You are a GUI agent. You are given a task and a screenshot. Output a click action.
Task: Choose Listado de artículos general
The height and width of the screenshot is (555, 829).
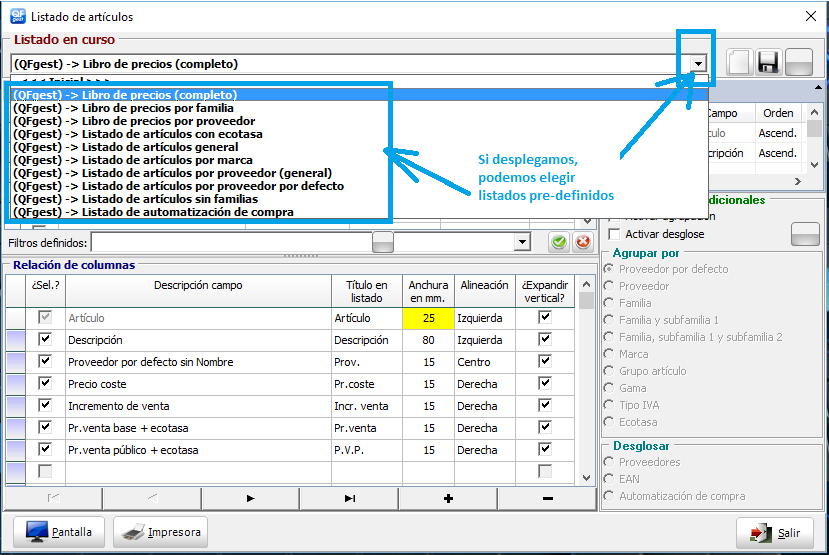(360, 147)
